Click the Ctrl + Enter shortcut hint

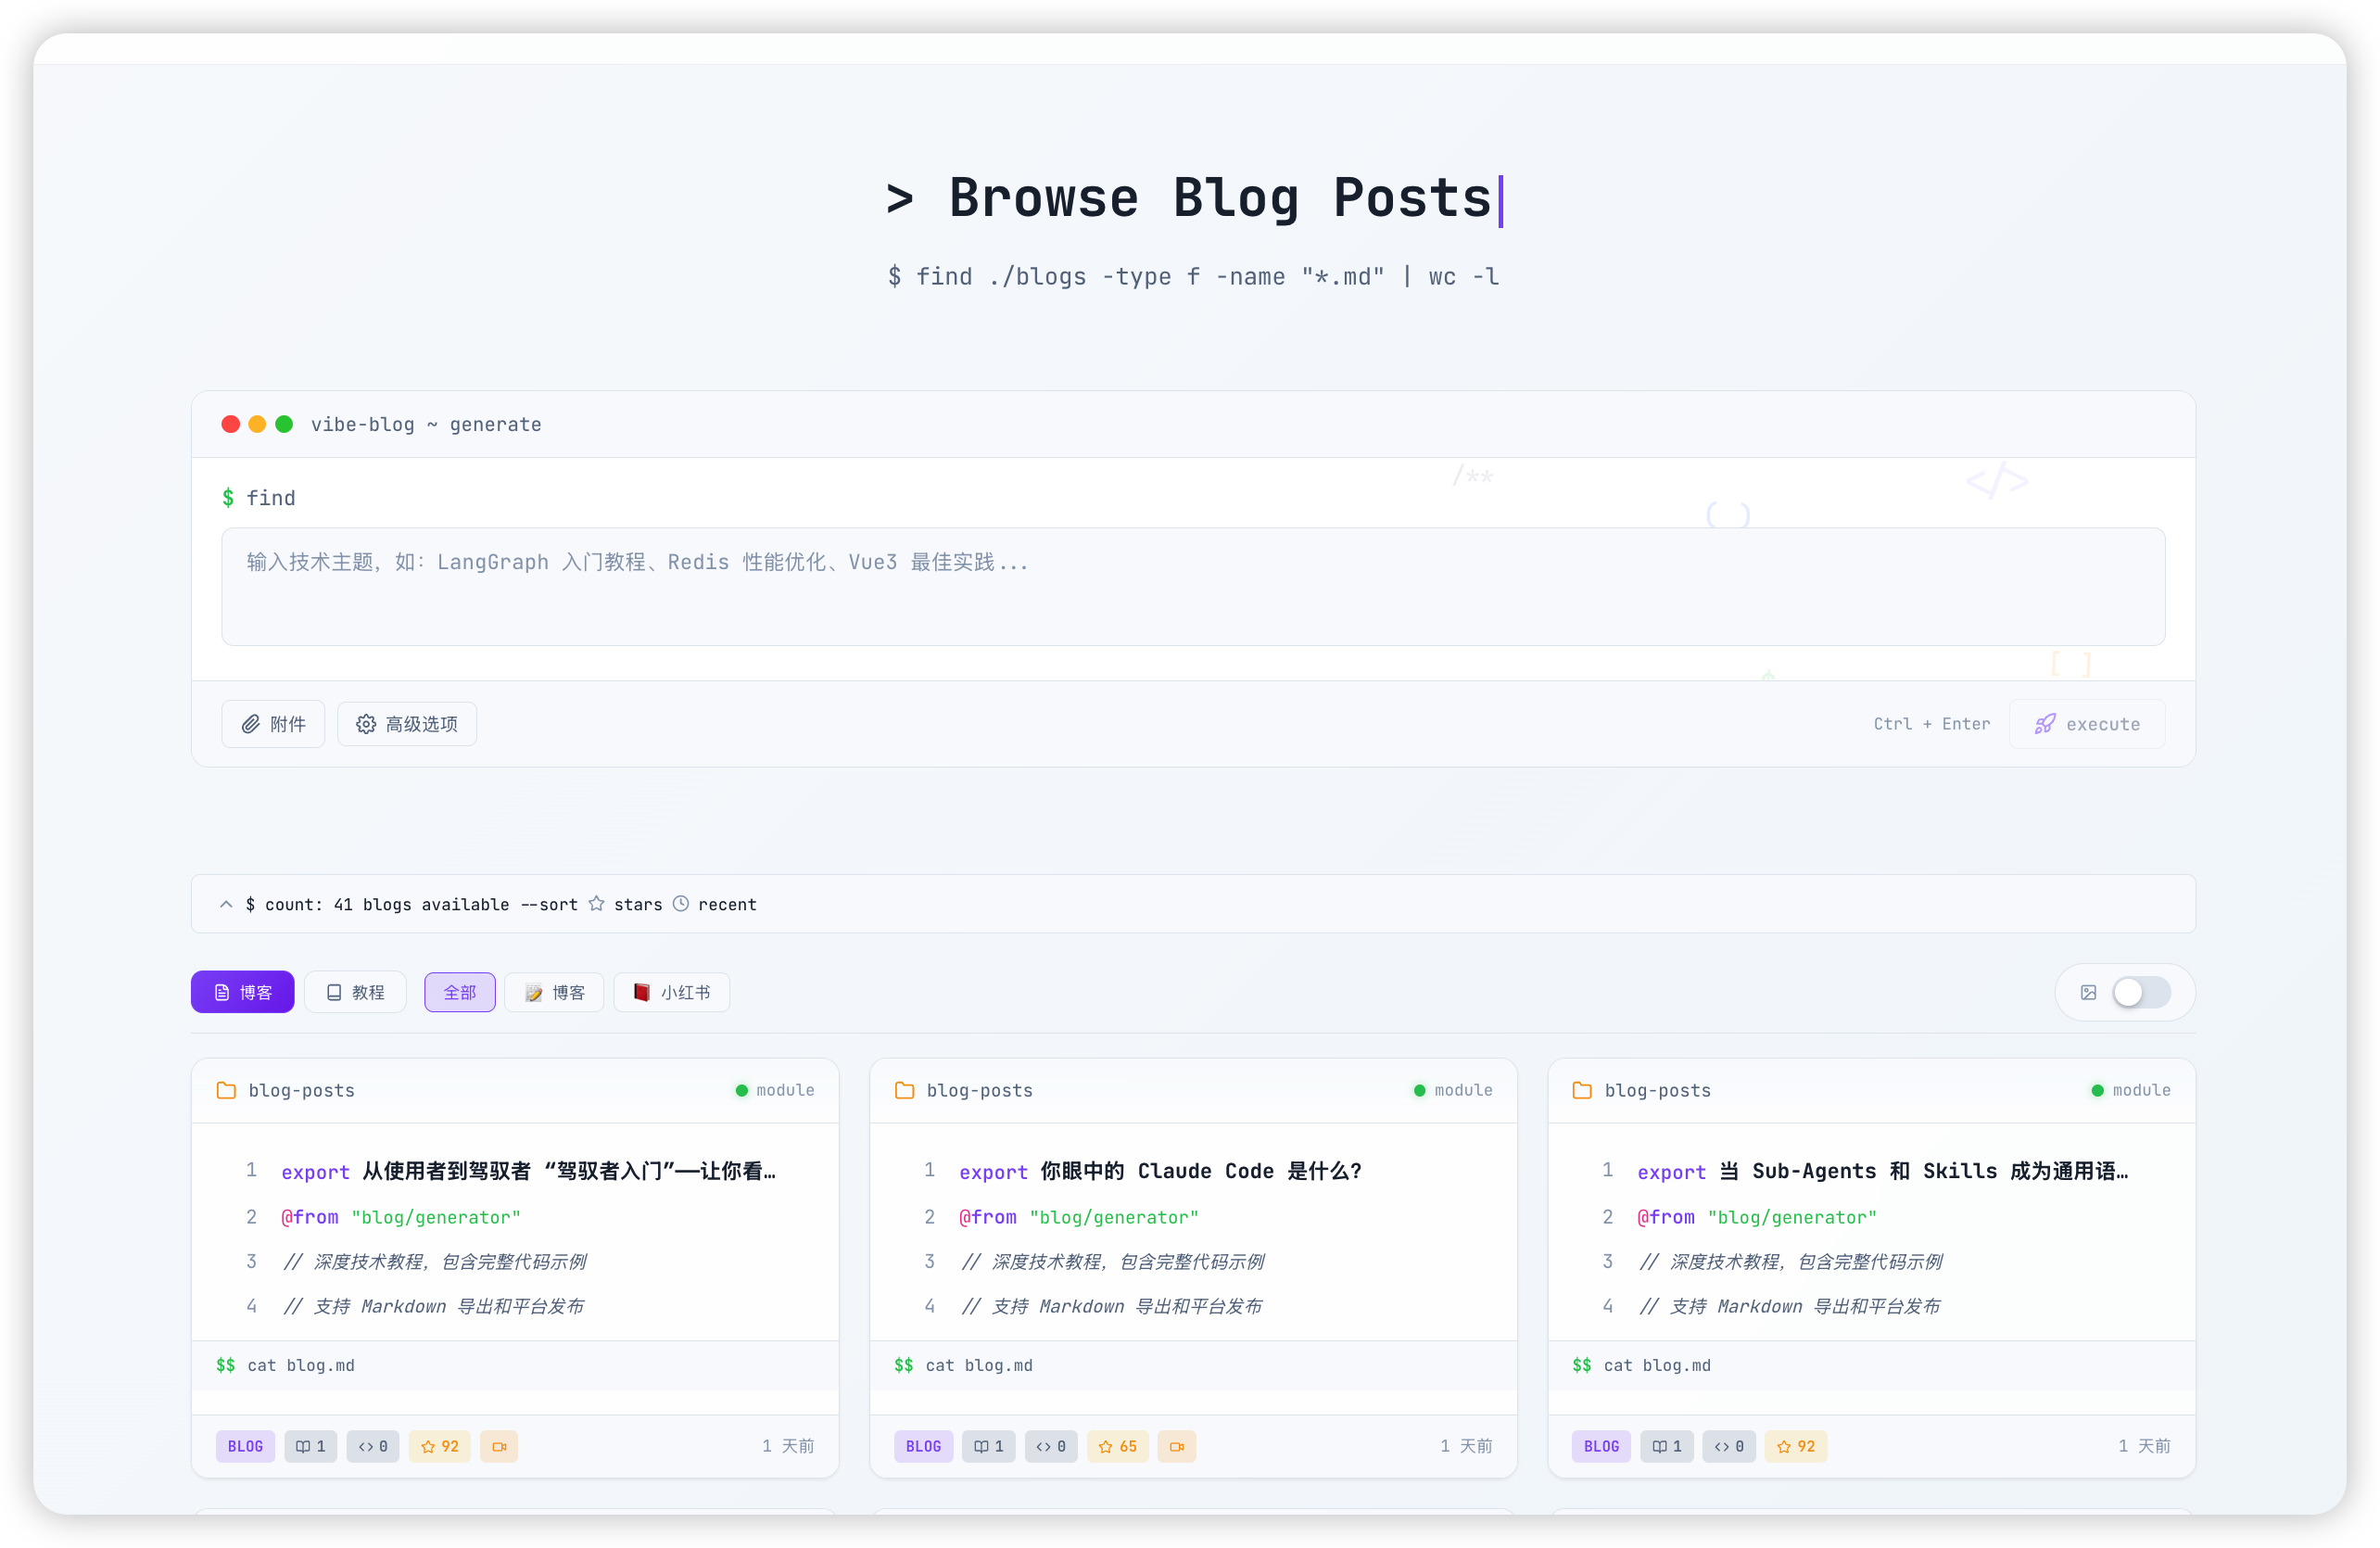click(x=1931, y=724)
